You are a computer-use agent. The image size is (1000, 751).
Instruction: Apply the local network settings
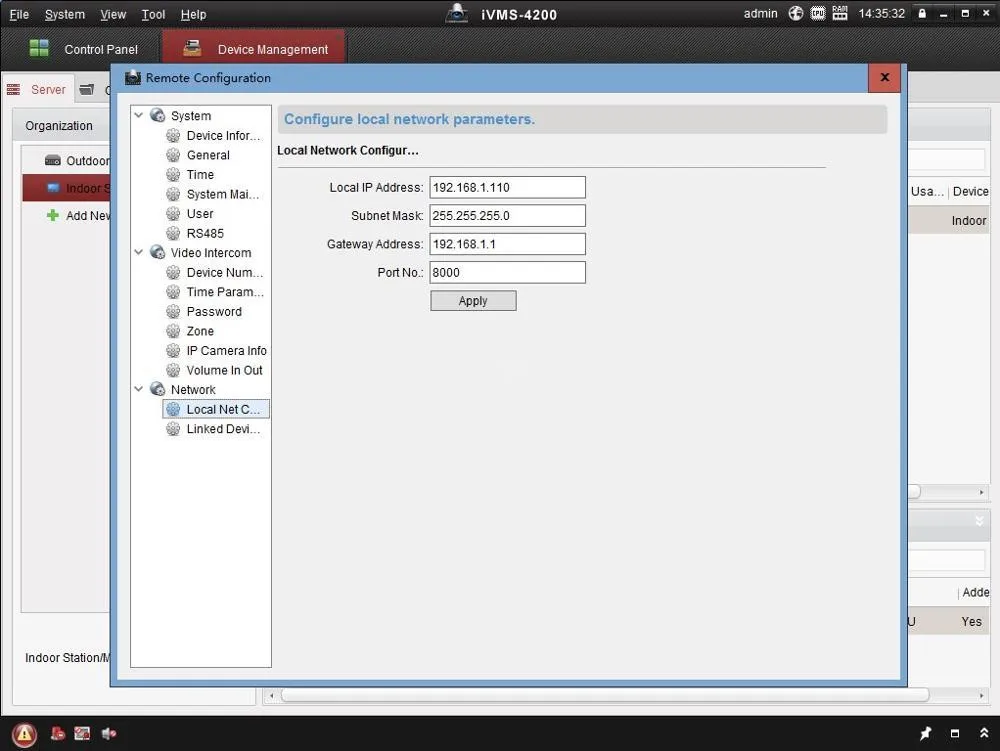[x=473, y=301]
